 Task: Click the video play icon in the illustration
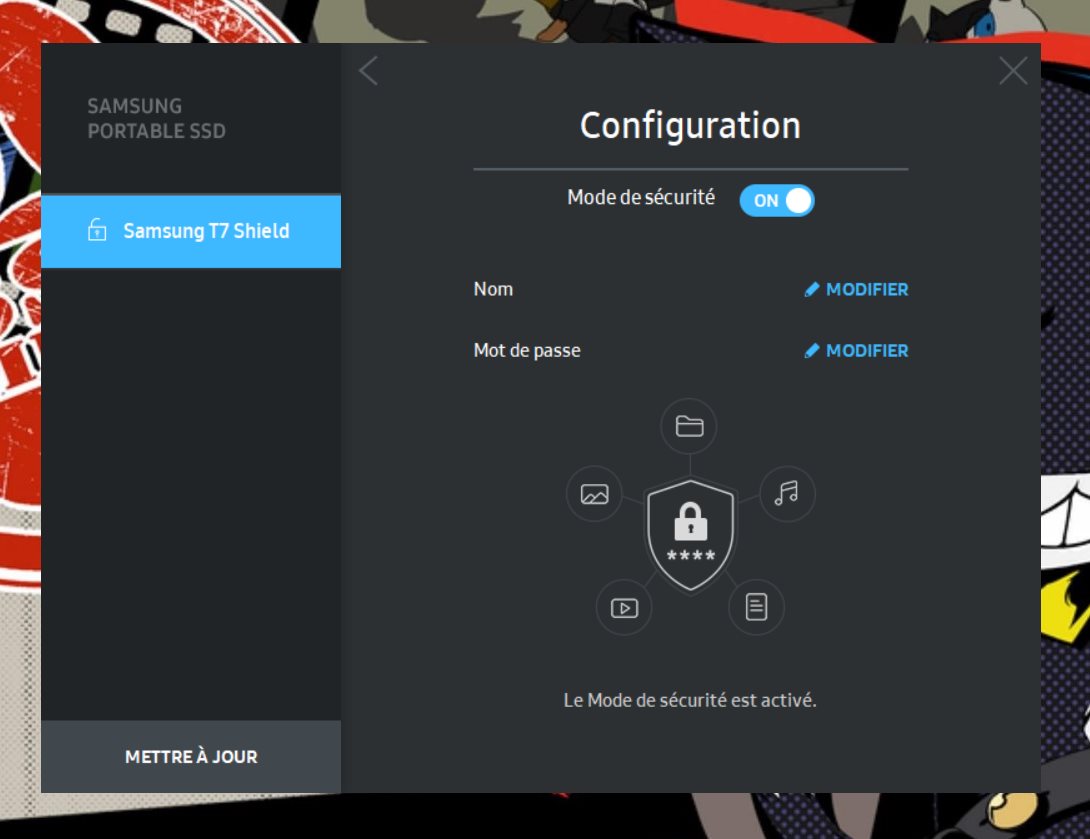624,608
